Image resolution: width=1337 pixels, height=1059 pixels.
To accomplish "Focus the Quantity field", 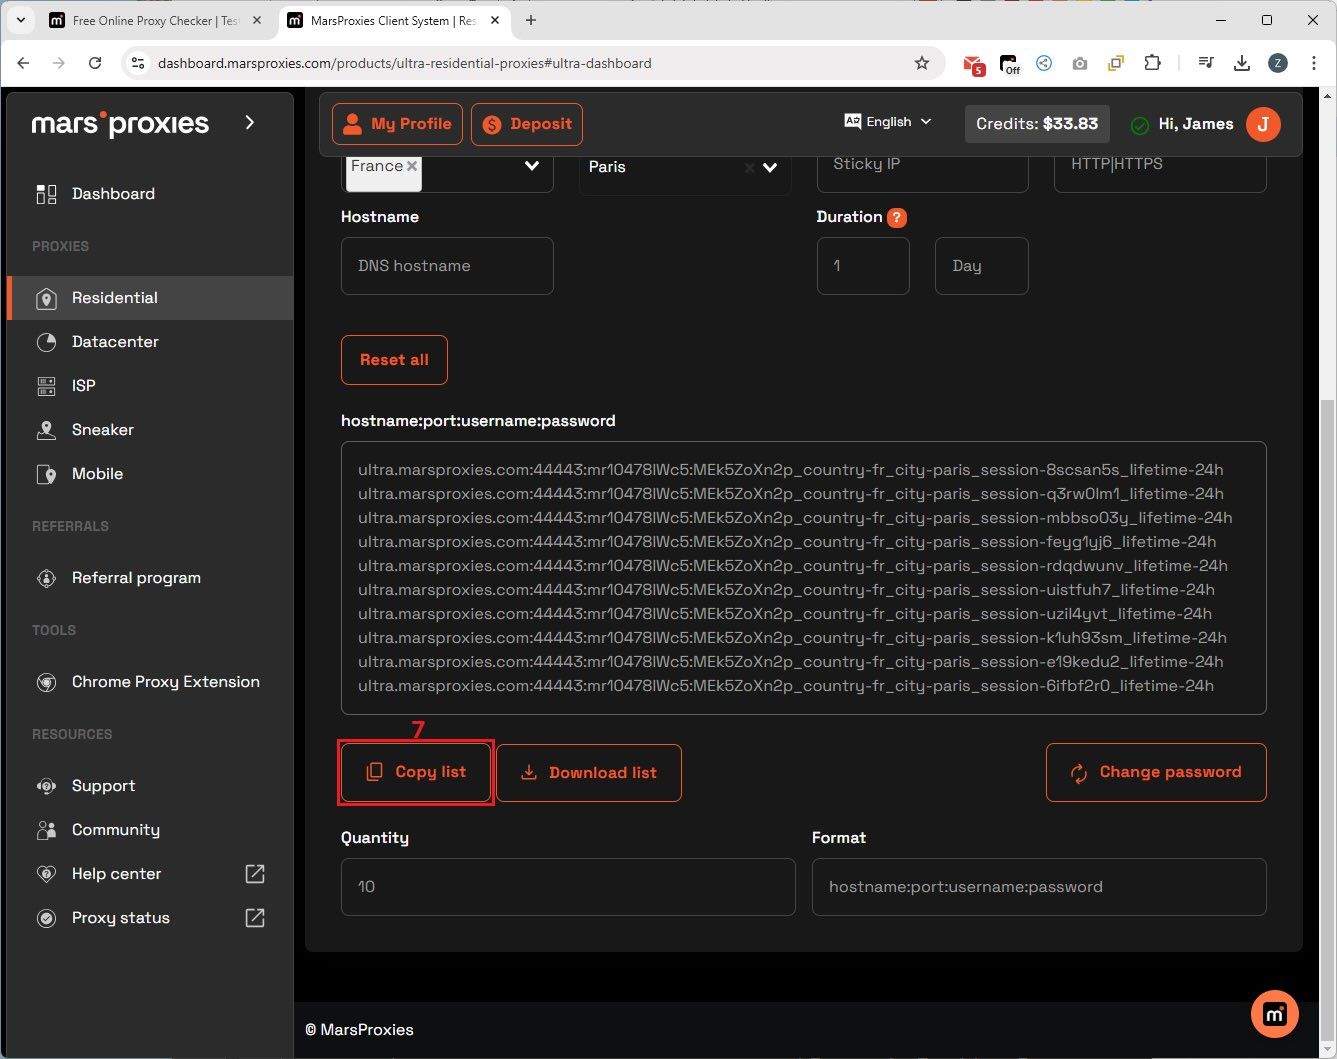I will [x=568, y=887].
